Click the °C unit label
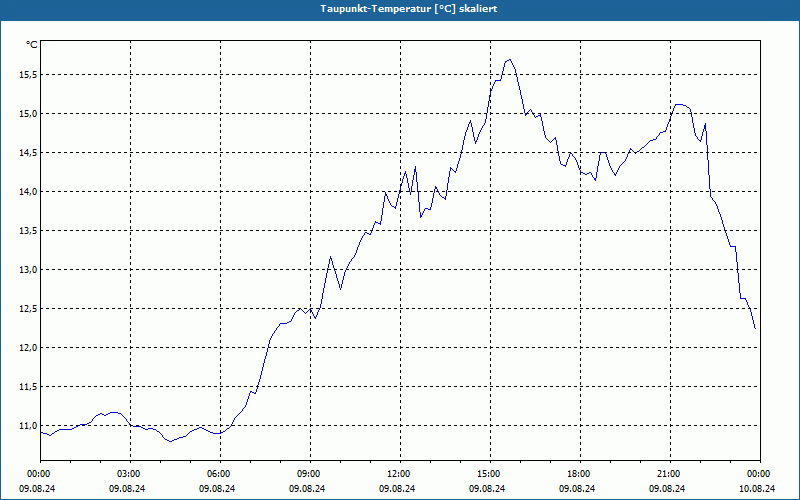The image size is (800, 500). (x=31, y=45)
